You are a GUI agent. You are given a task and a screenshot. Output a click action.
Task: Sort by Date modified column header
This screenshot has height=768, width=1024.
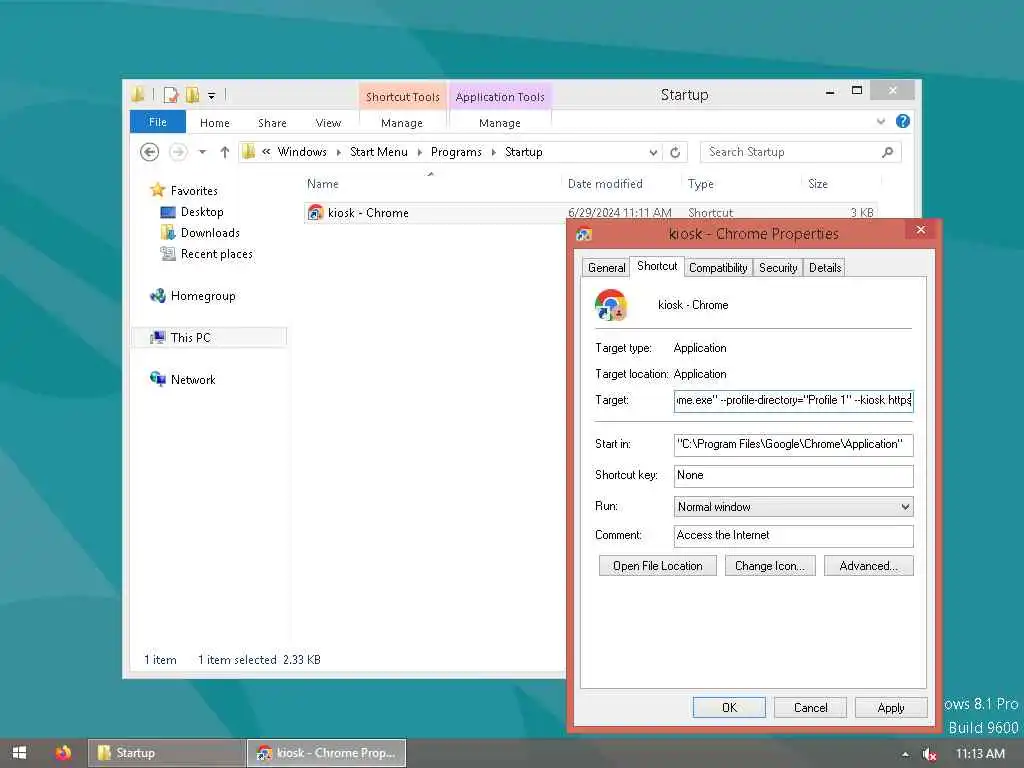605,184
